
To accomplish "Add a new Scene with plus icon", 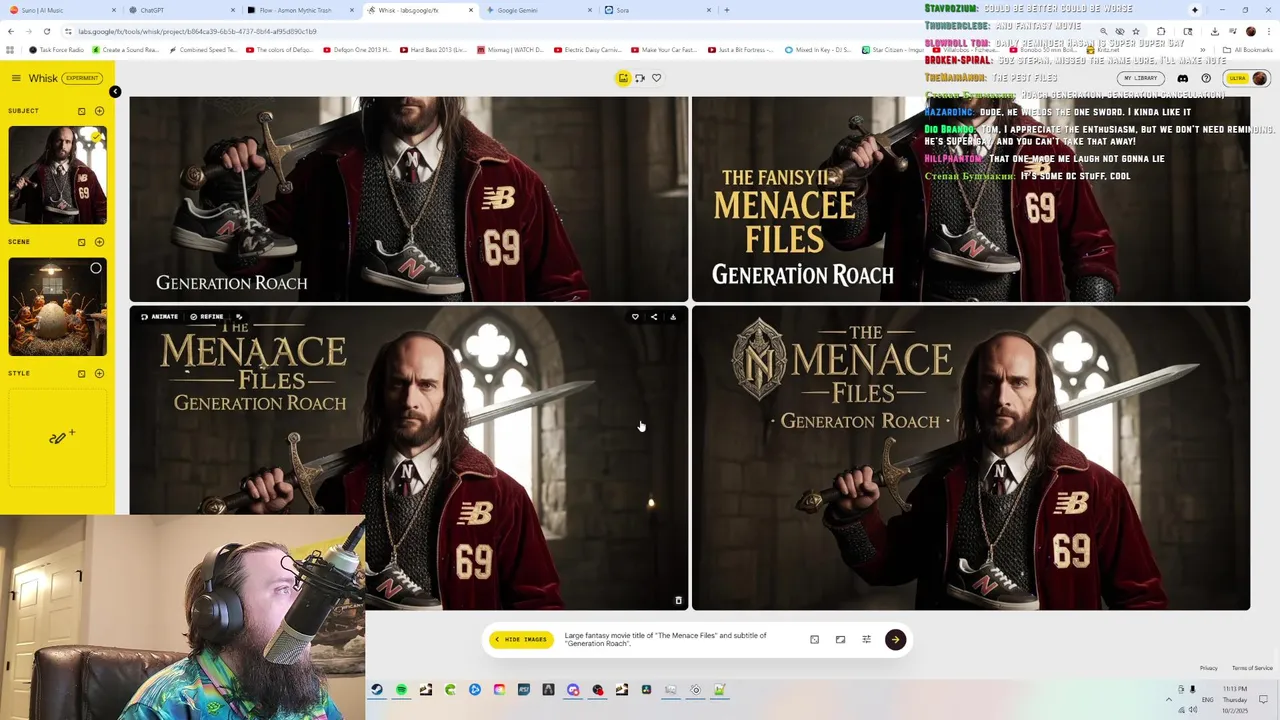I will (x=99, y=242).
